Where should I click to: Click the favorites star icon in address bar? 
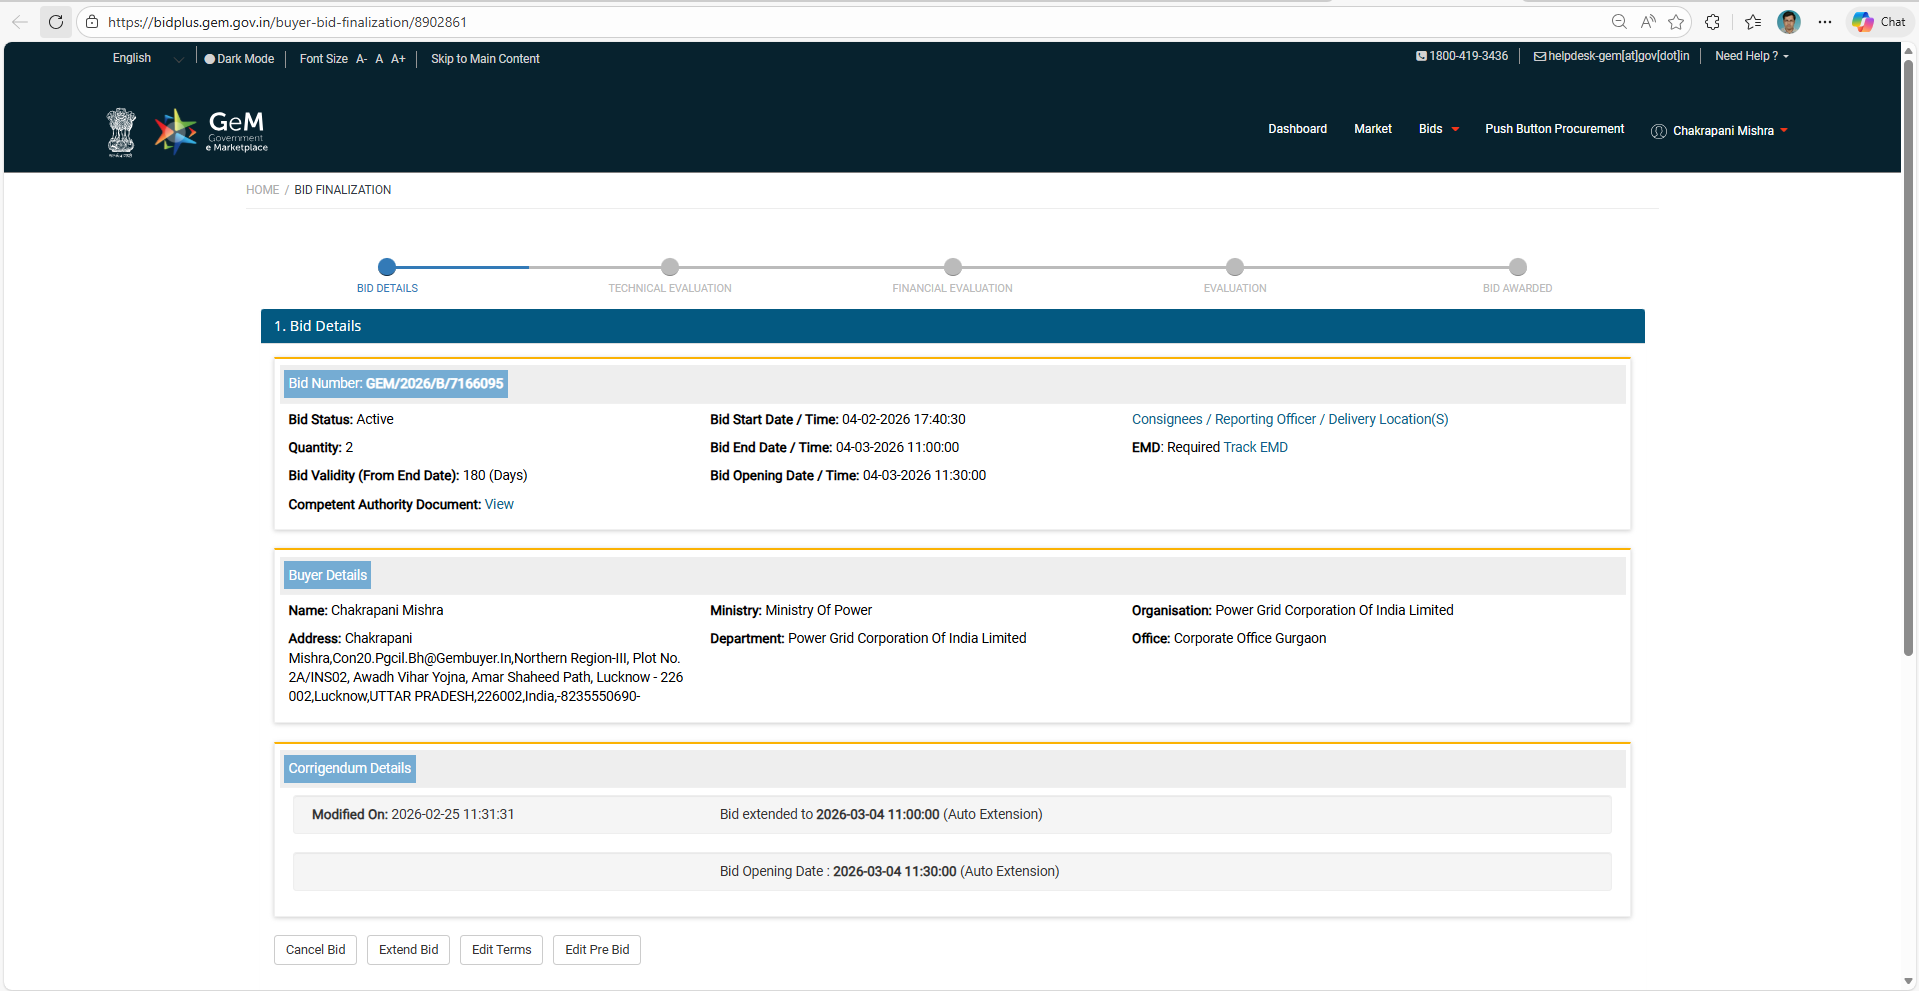click(x=1676, y=22)
